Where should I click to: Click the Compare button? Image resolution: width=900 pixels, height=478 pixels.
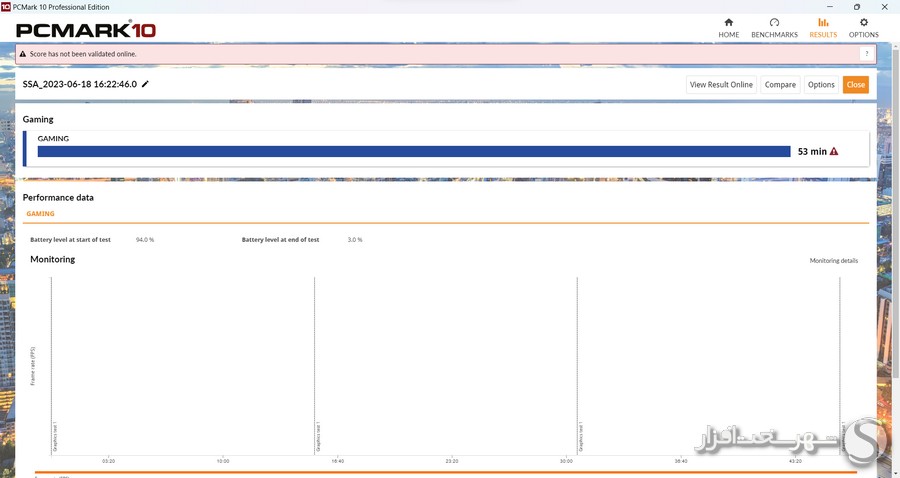click(780, 84)
